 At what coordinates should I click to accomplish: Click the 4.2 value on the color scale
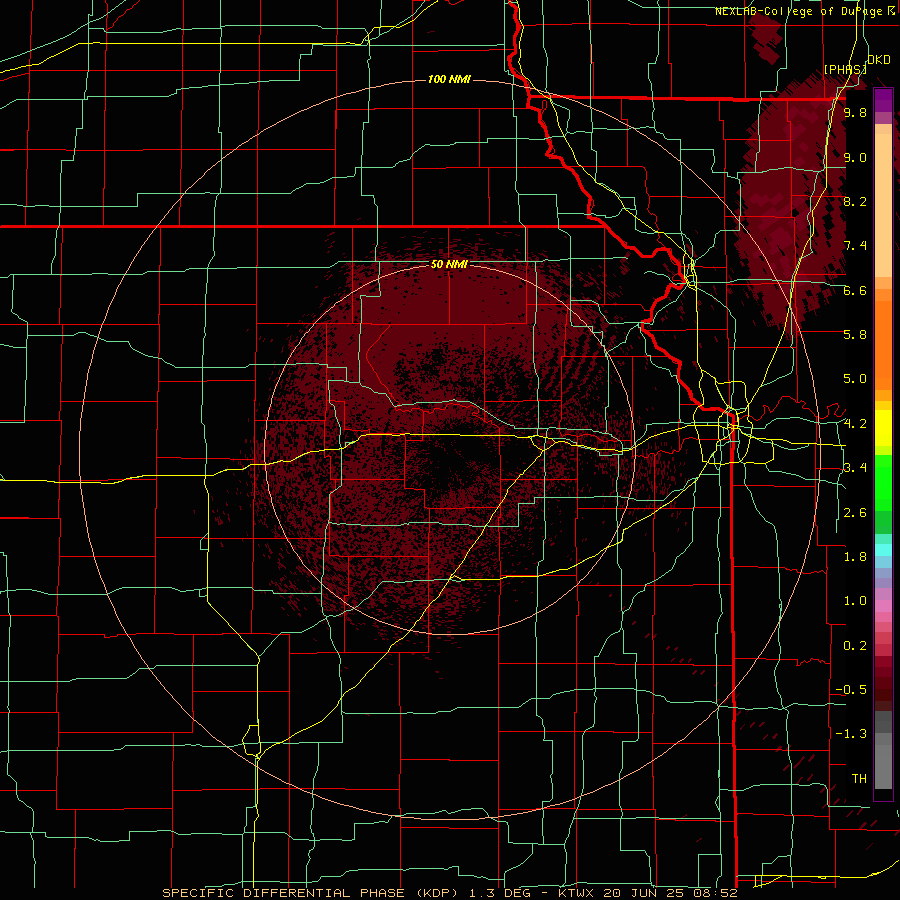(855, 424)
